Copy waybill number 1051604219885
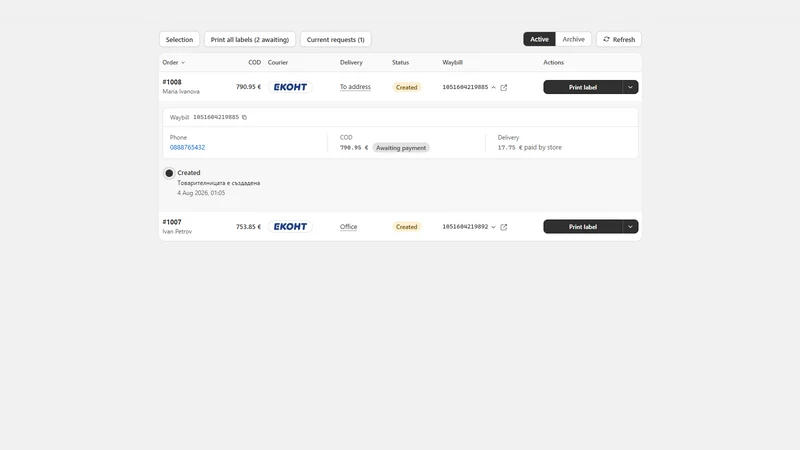The image size is (800, 450). coord(244,117)
